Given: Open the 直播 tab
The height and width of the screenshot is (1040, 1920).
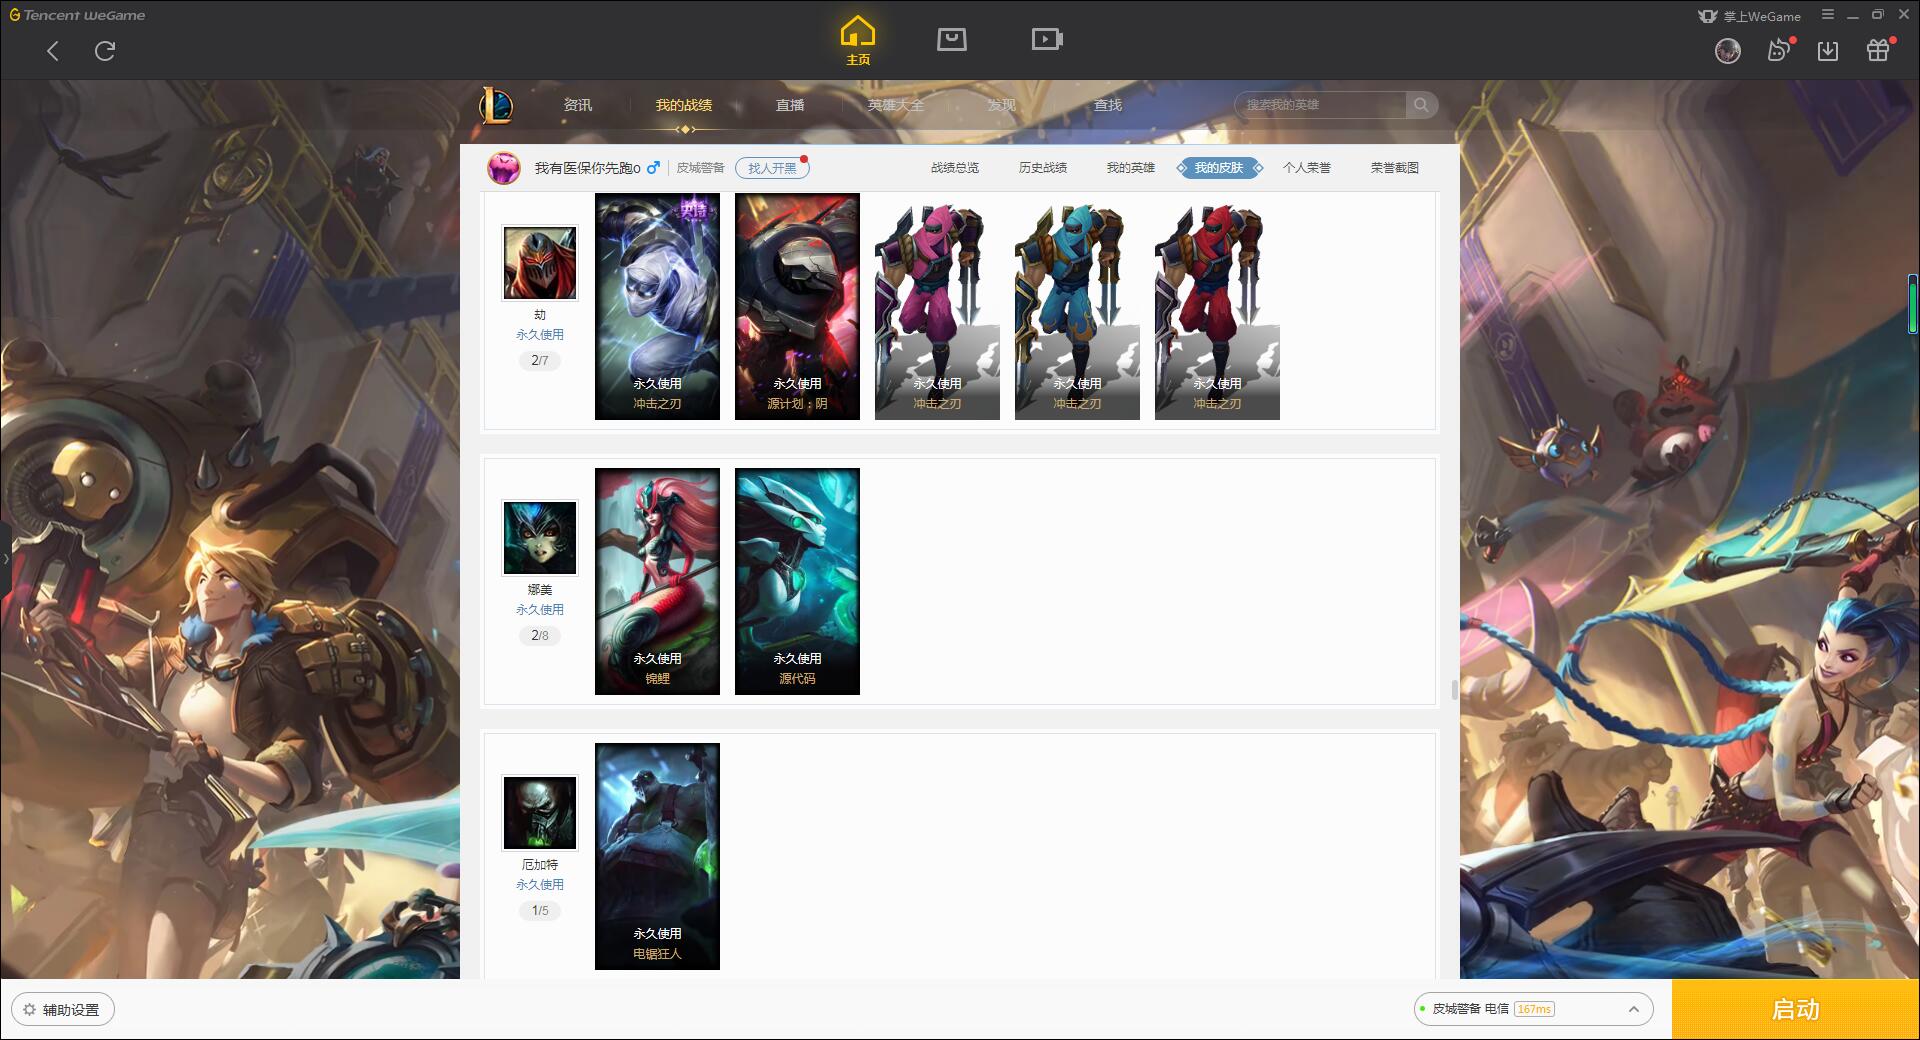Looking at the screenshot, I should click(x=790, y=105).
